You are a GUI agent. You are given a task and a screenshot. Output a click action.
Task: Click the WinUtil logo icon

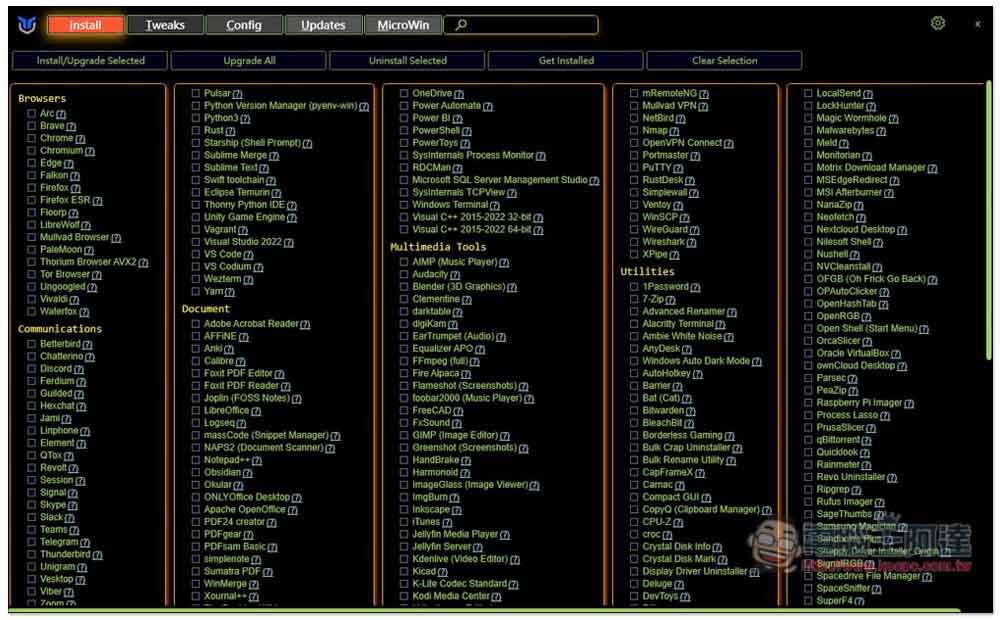pos(27,25)
